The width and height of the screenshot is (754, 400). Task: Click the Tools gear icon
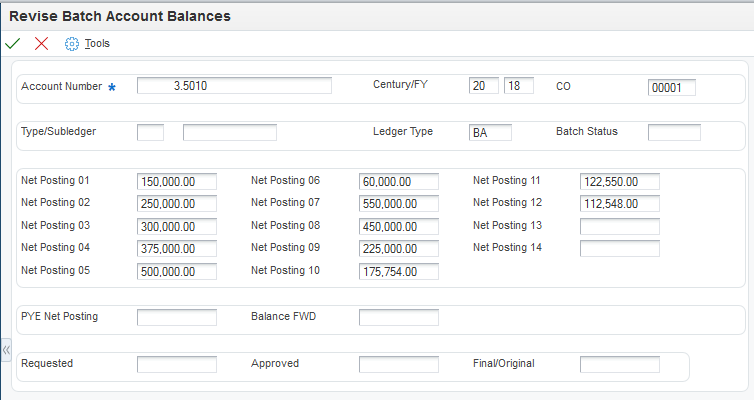pos(71,43)
